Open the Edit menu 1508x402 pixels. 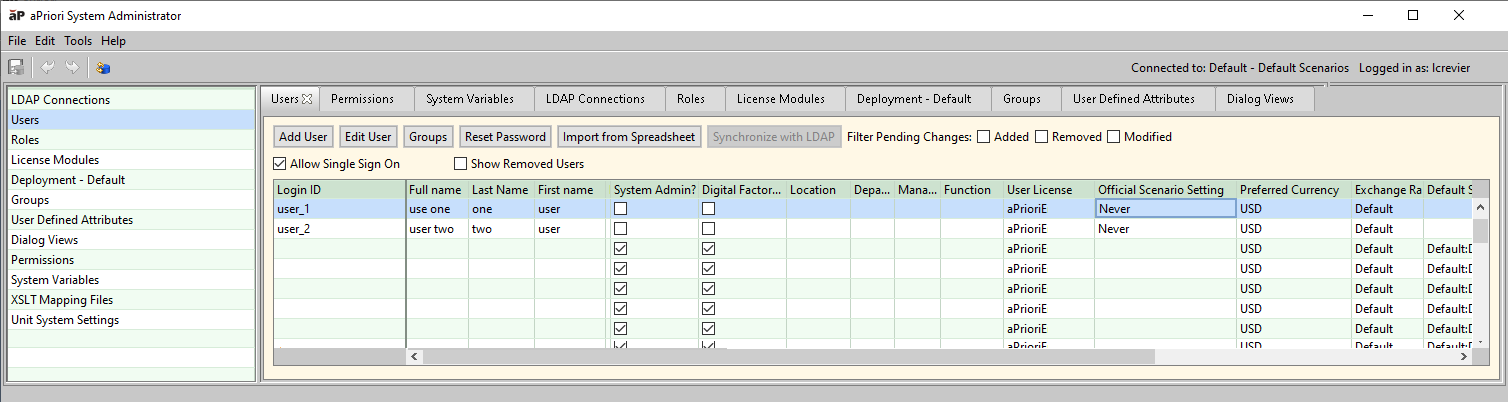45,41
